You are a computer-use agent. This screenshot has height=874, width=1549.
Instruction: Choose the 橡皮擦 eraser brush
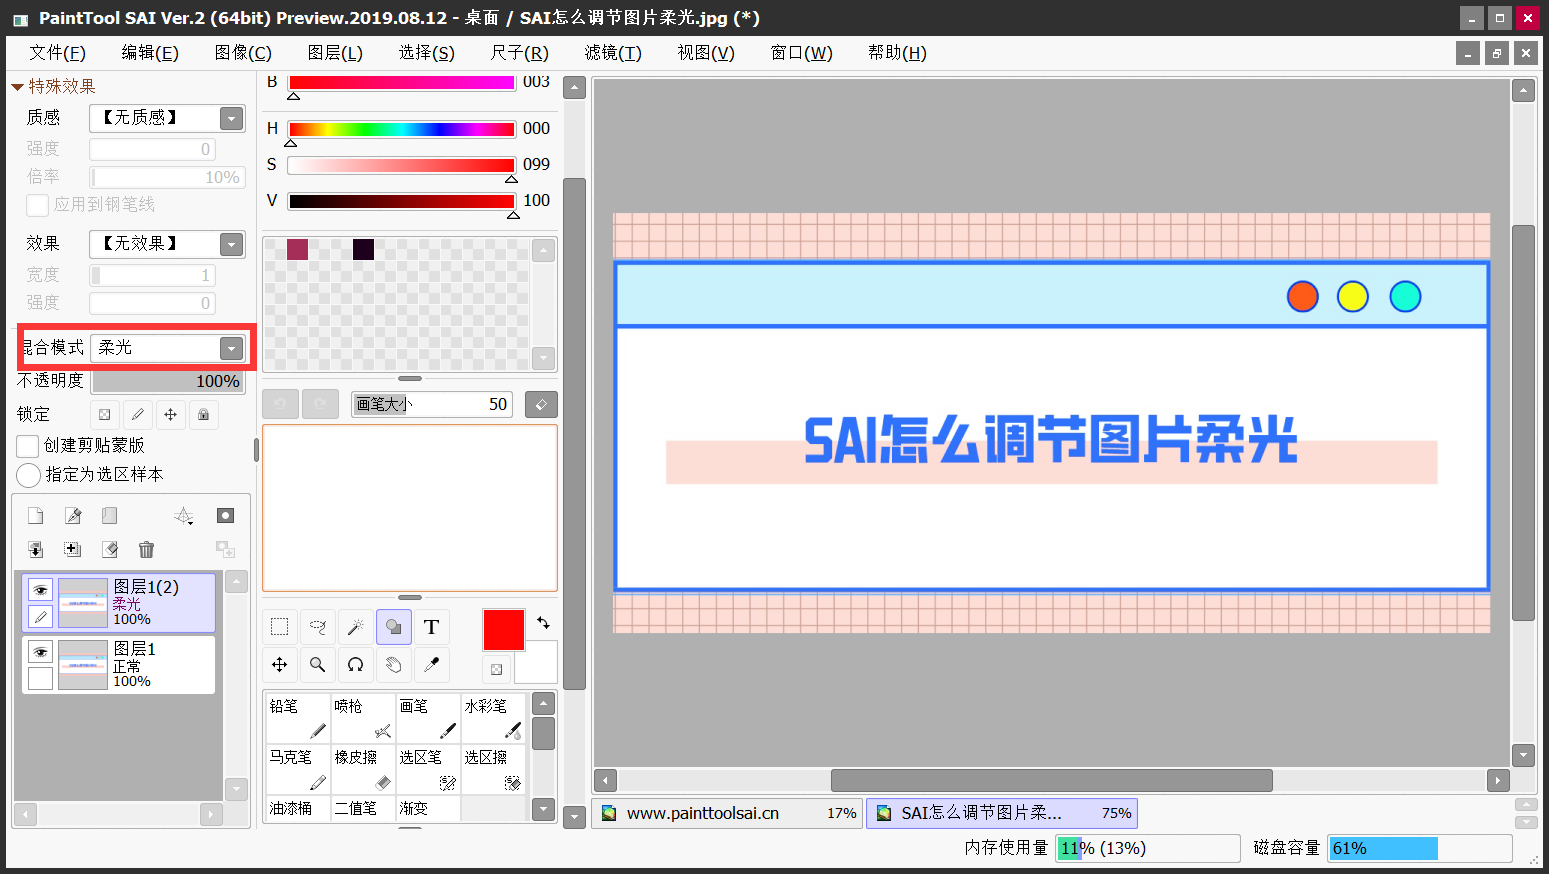coord(363,770)
